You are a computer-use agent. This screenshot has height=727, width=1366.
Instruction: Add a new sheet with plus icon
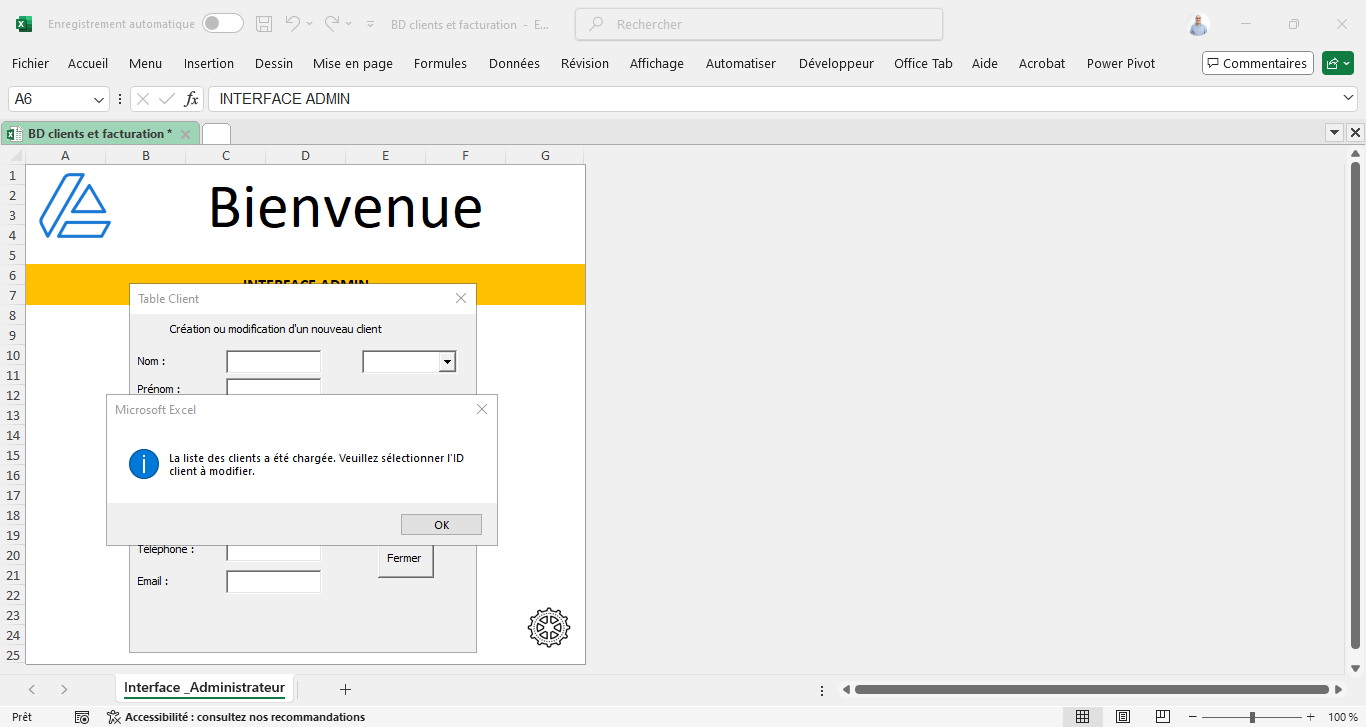[x=345, y=689]
